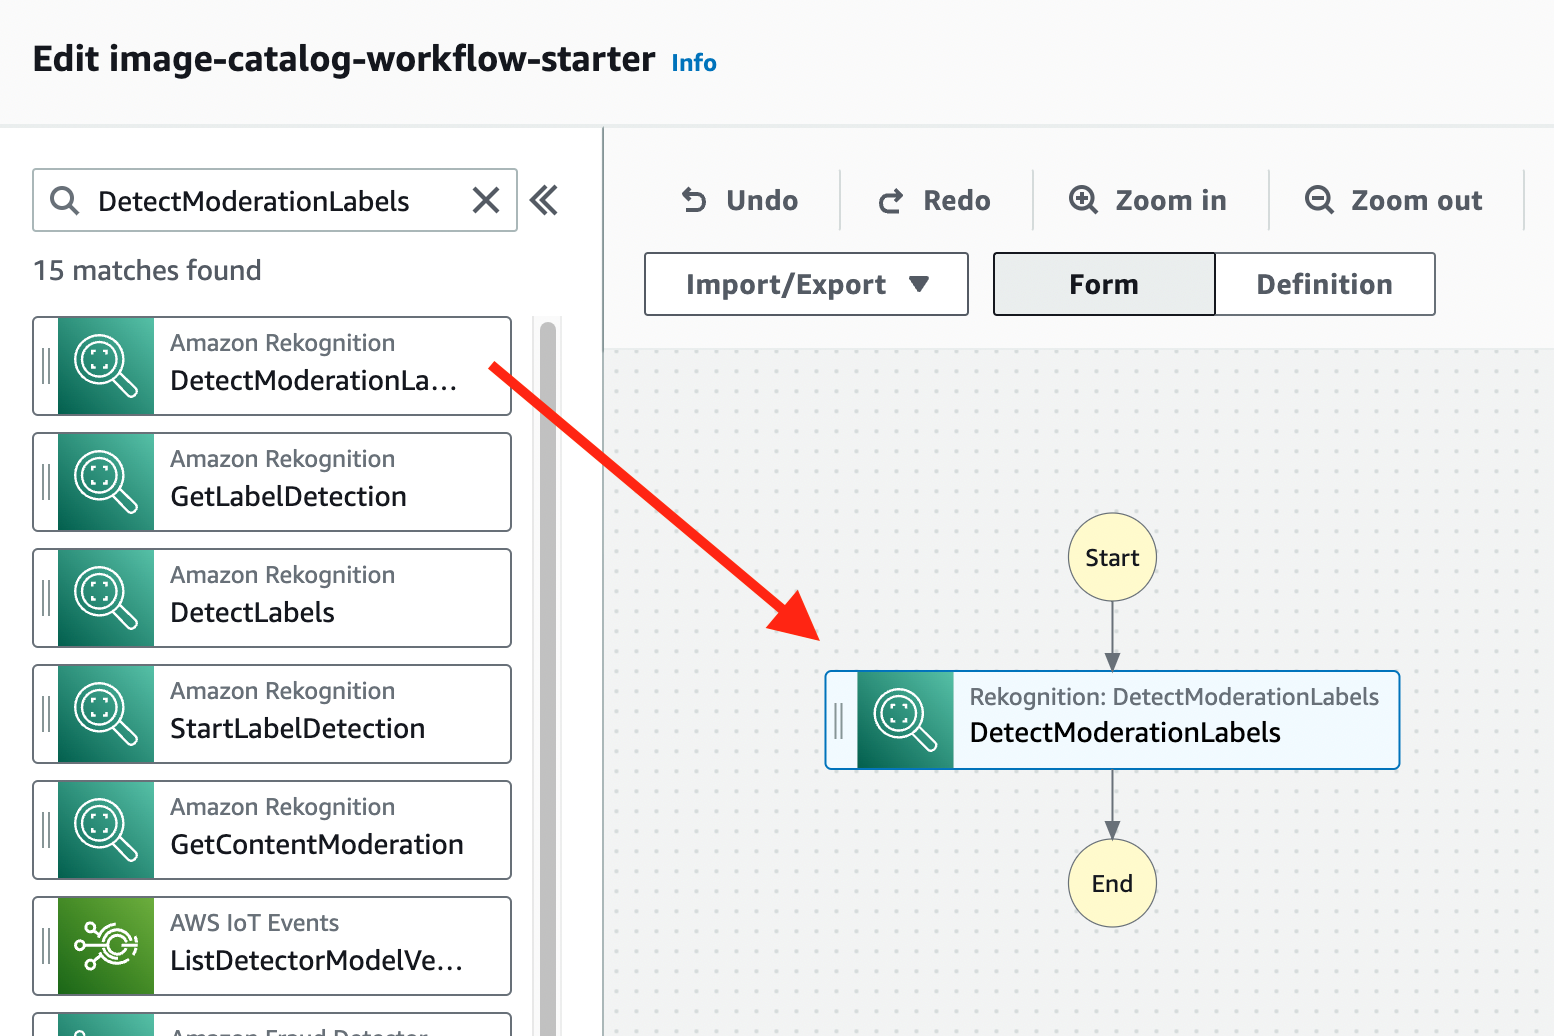Click the Rekognition icon for GetLabelDetection

pyautogui.click(x=106, y=482)
